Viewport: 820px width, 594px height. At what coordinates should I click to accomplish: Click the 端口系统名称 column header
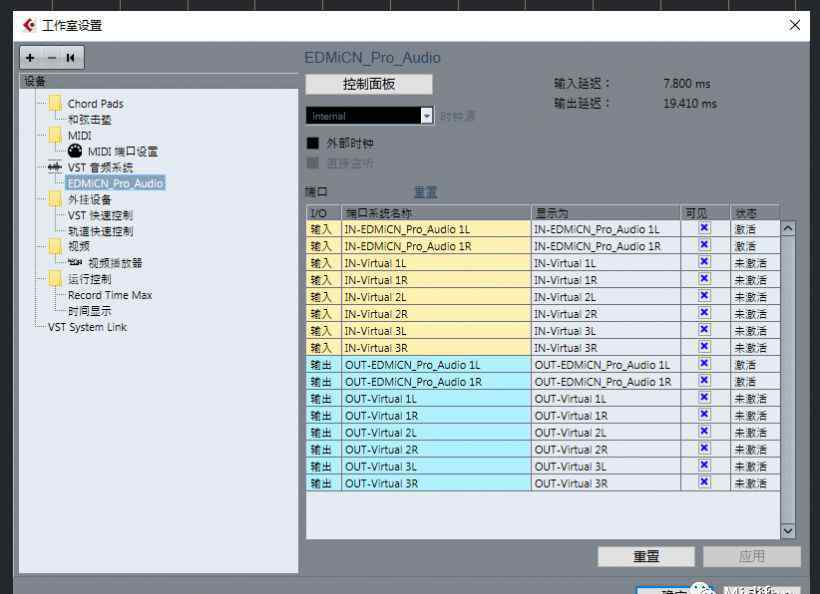[436, 213]
